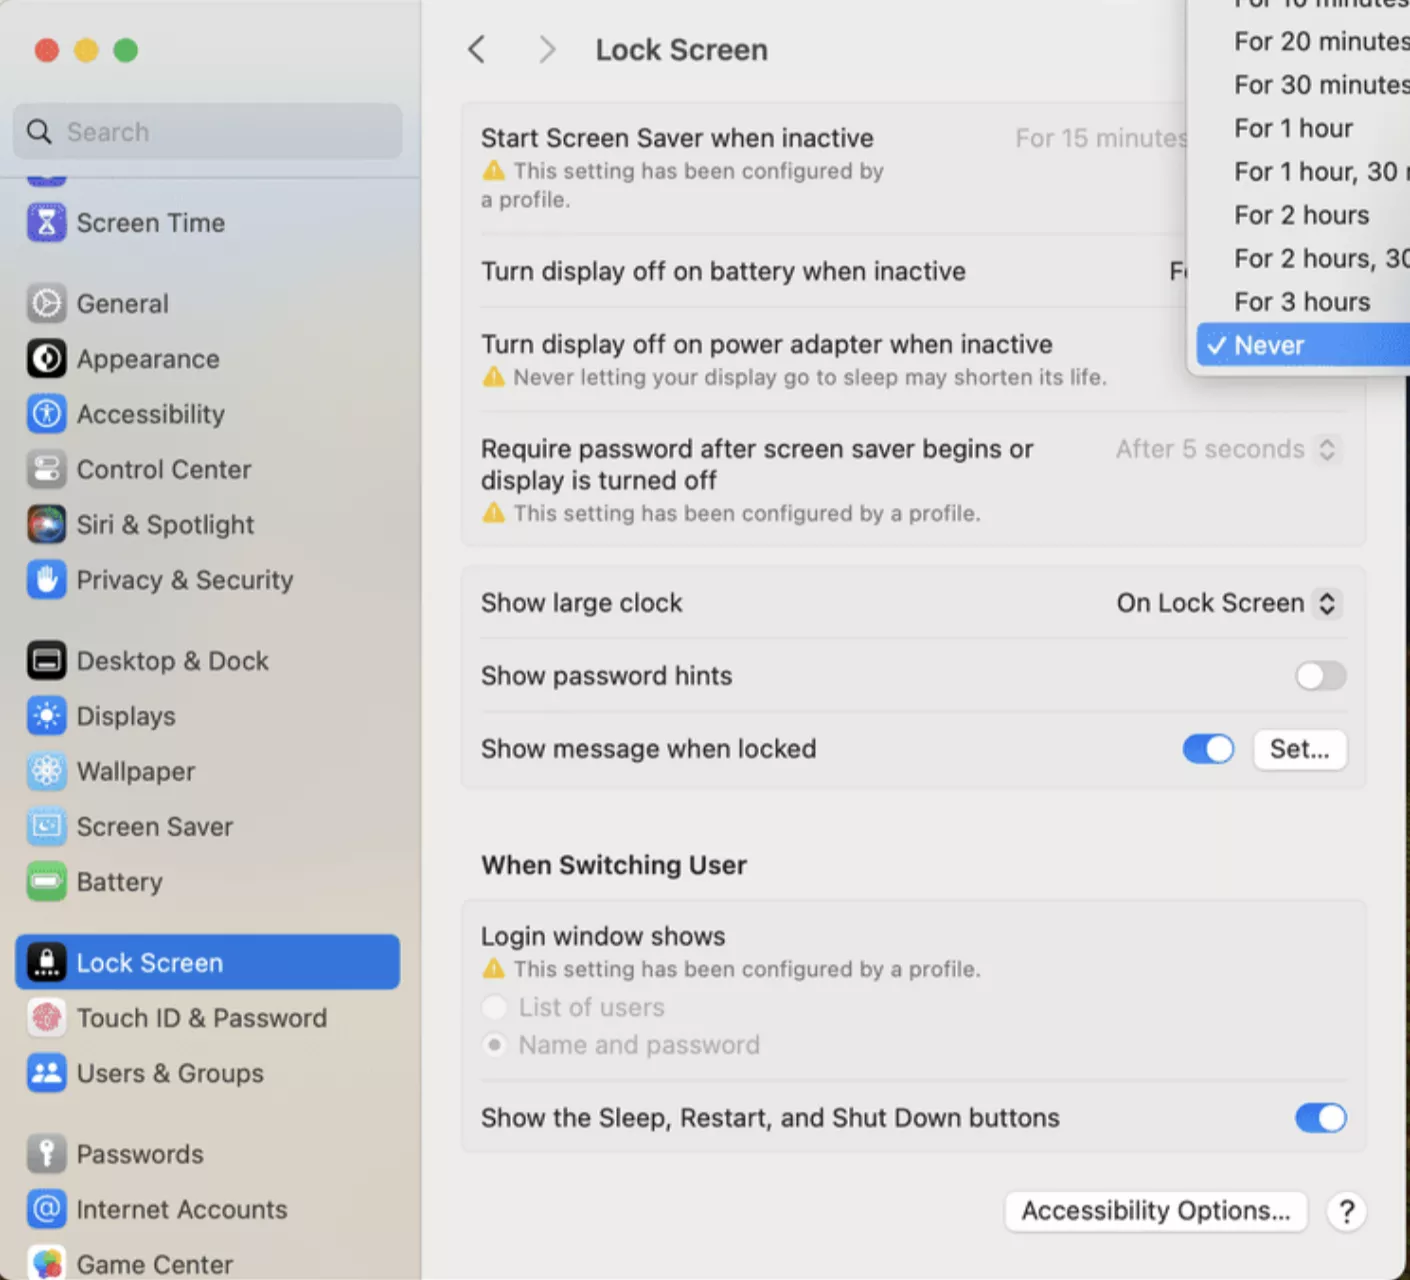Open Accessibility Options... button
1410x1280 pixels.
pyautogui.click(x=1155, y=1211)
